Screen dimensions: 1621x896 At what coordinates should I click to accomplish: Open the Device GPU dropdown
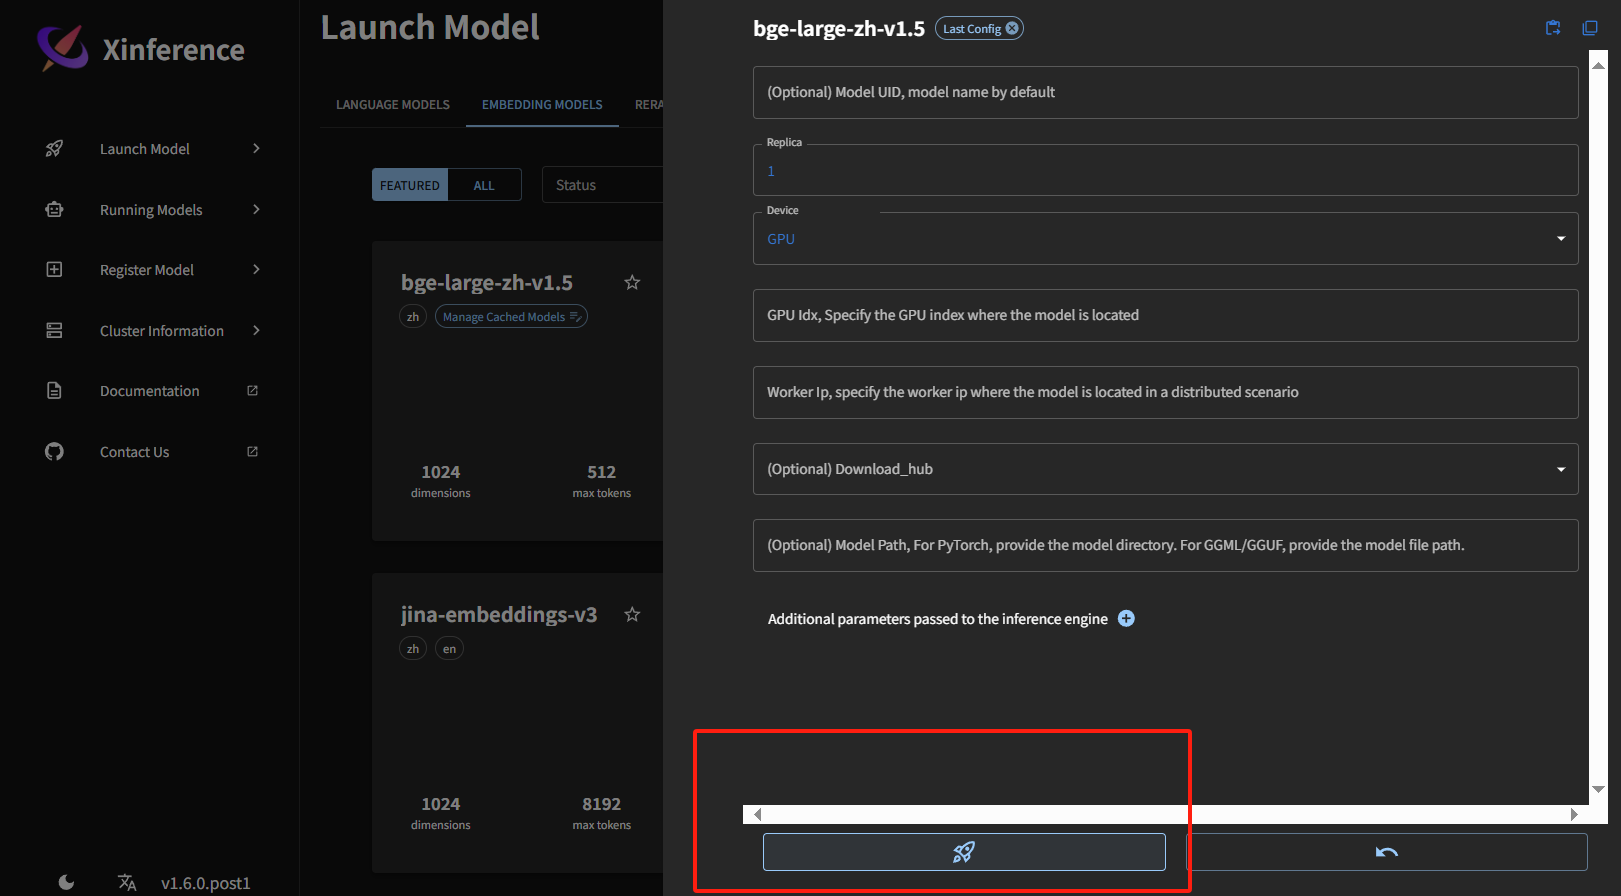tap(1165, 239)
